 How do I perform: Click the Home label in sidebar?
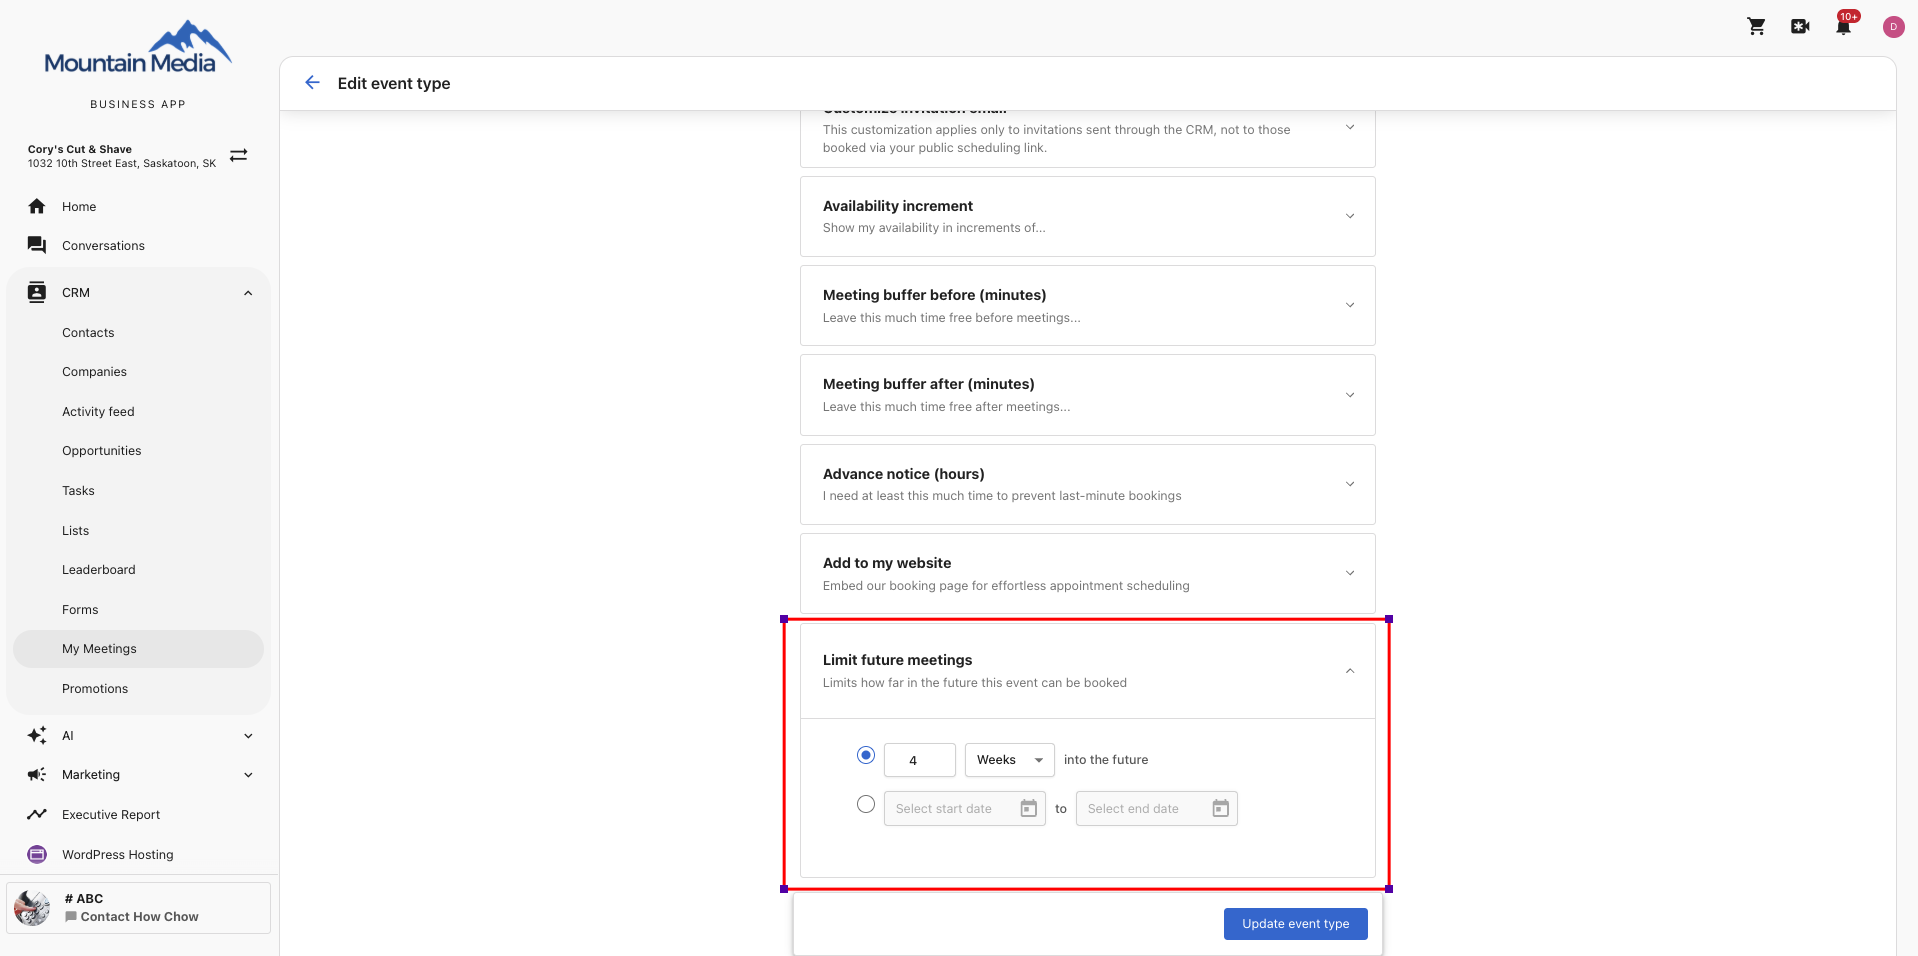point(79,206)
